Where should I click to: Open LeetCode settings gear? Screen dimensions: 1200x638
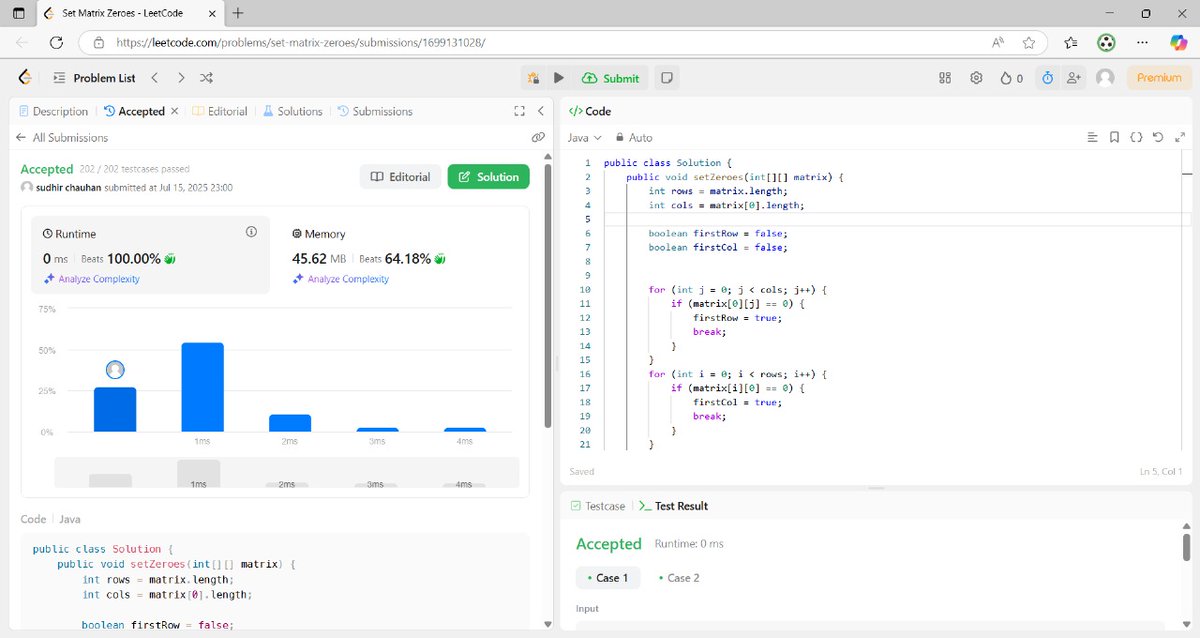[976, 78]
